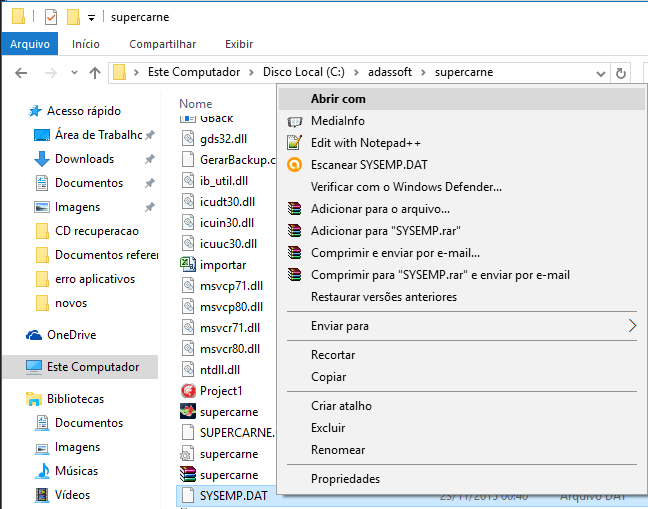Choose Abrir com in context menu

[462, 99]
